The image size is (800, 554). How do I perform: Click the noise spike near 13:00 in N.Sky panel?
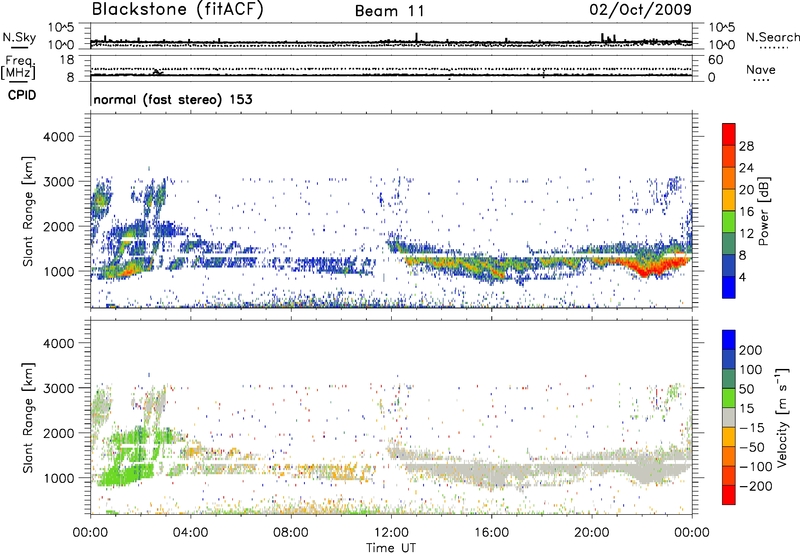[x=416, y=37]
